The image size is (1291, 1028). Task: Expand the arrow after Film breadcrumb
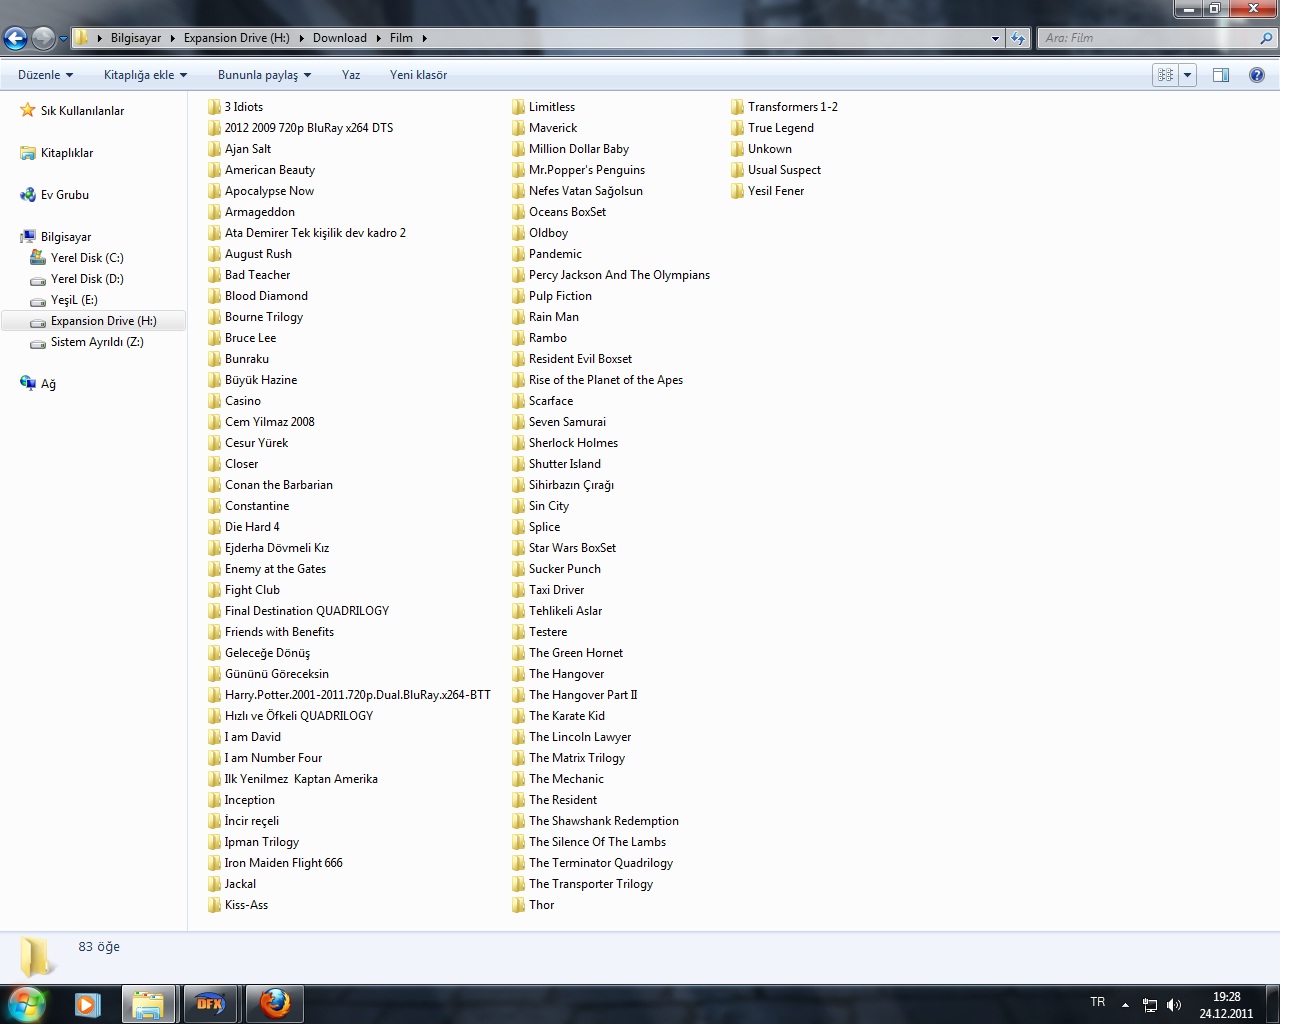(425, 38)
